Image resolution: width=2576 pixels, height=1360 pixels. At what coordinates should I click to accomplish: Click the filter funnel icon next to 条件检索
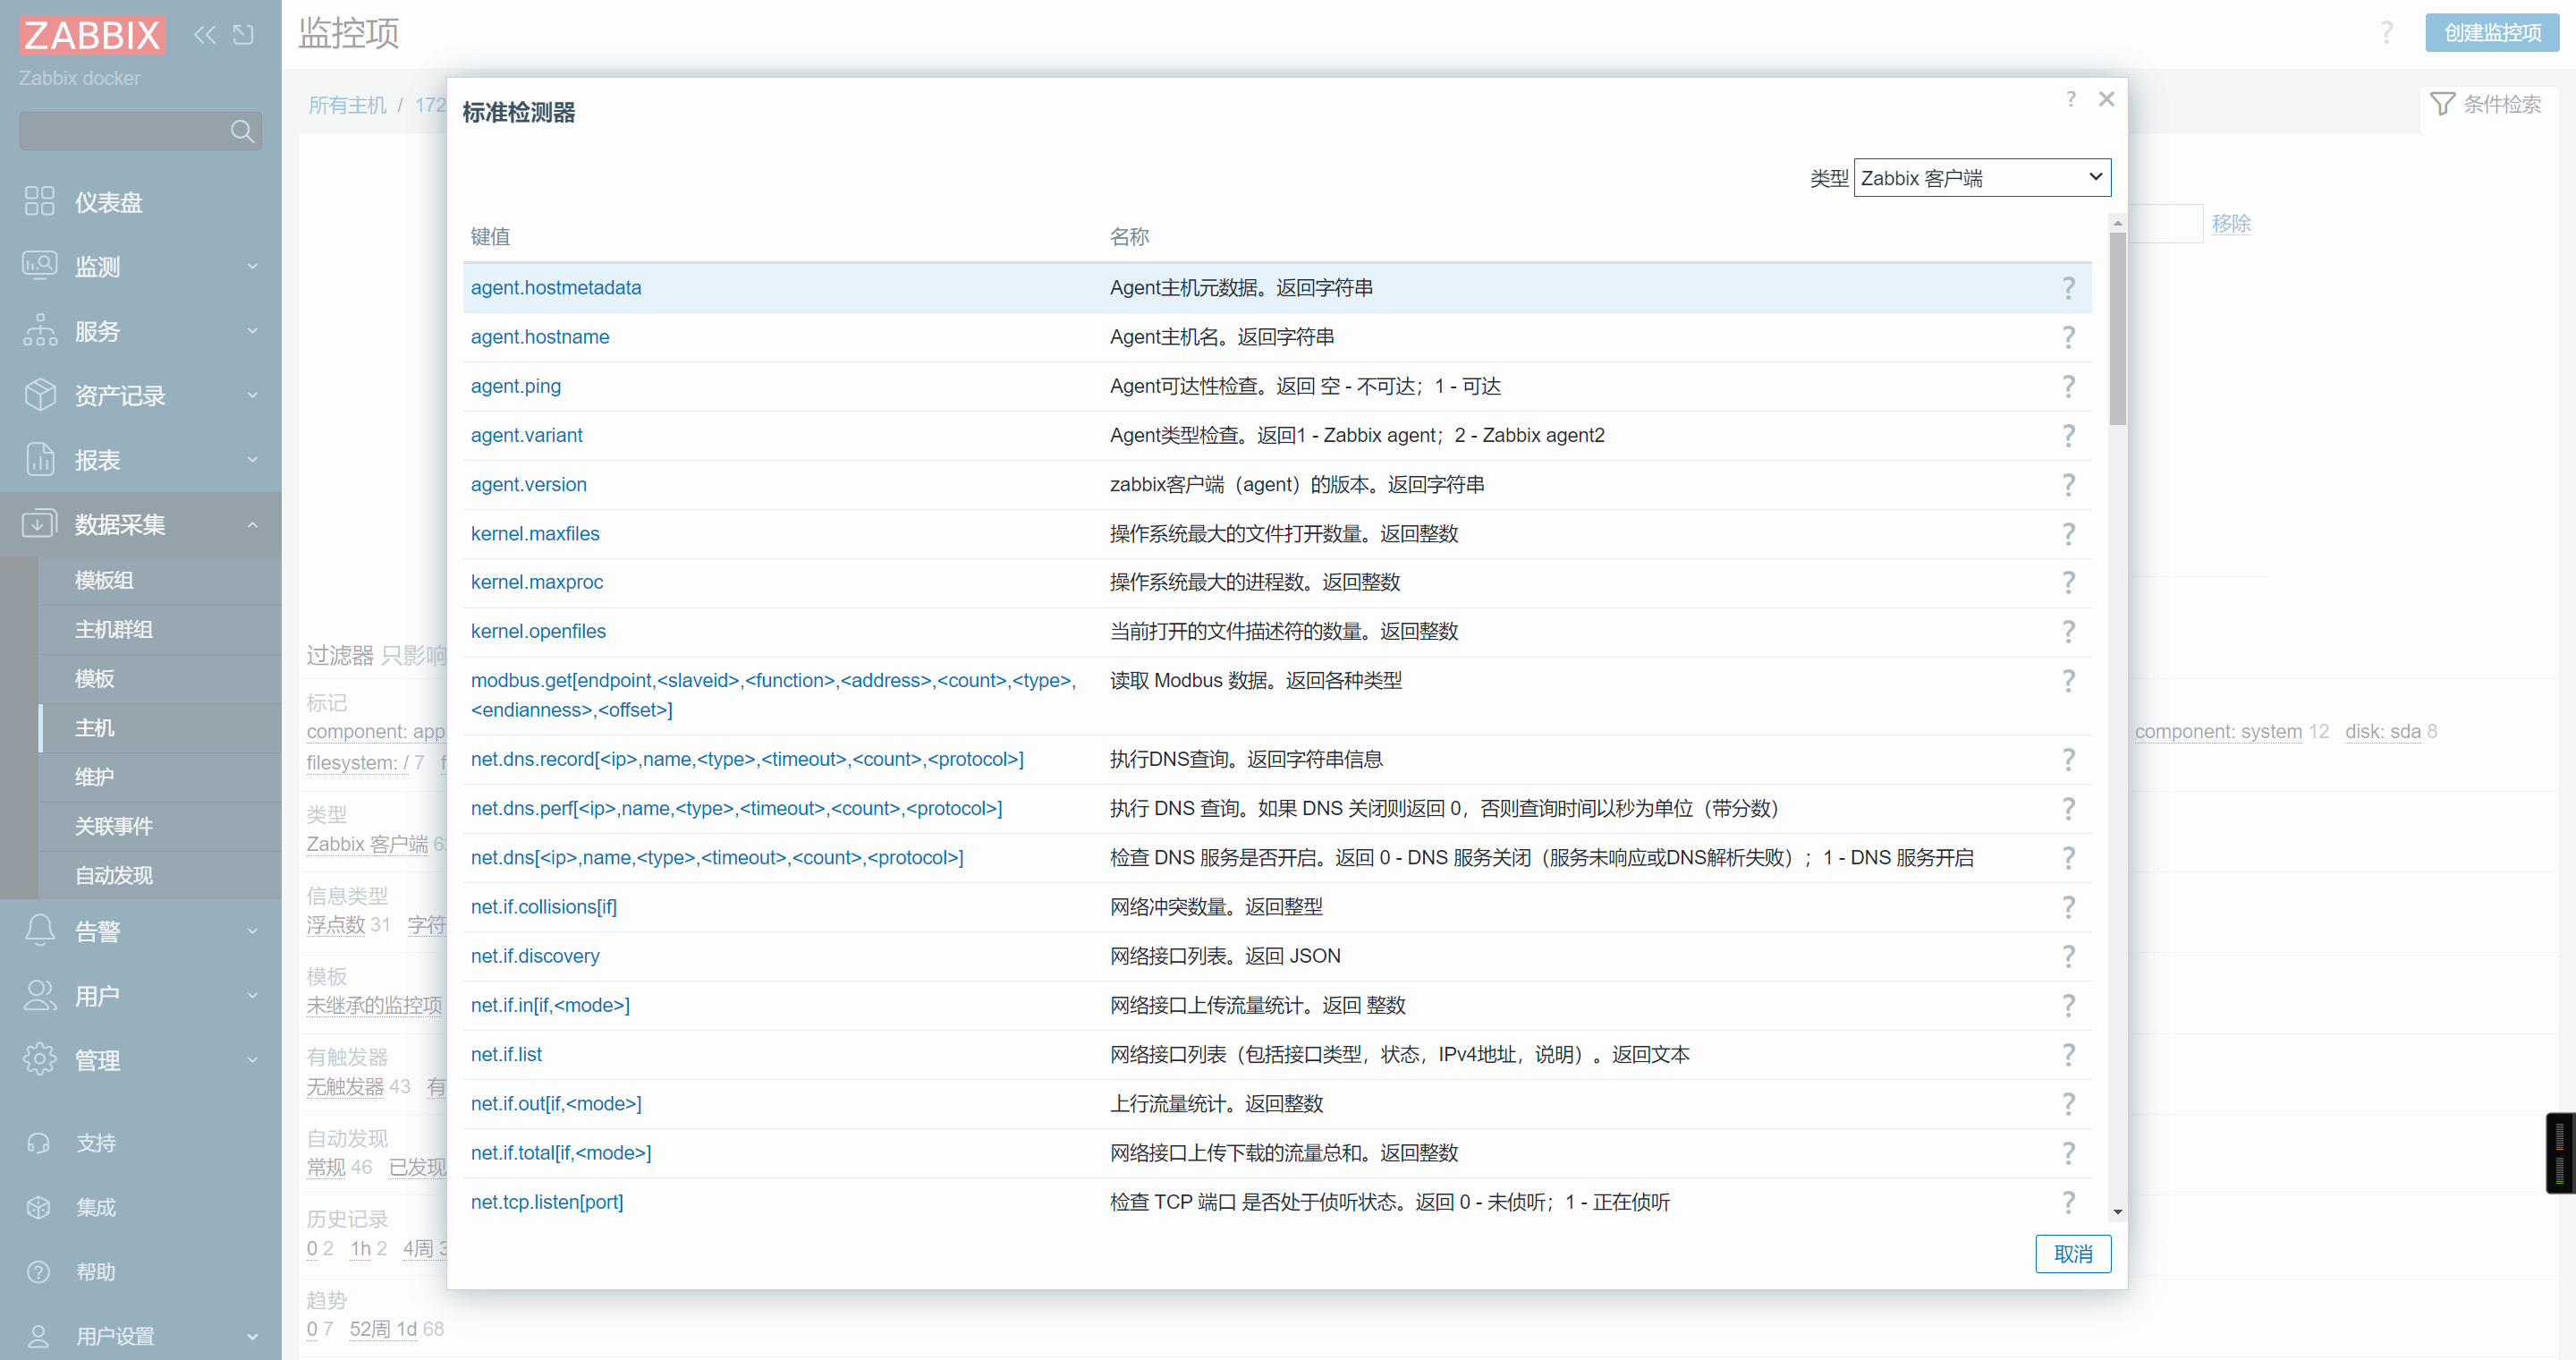(2442, 104)
